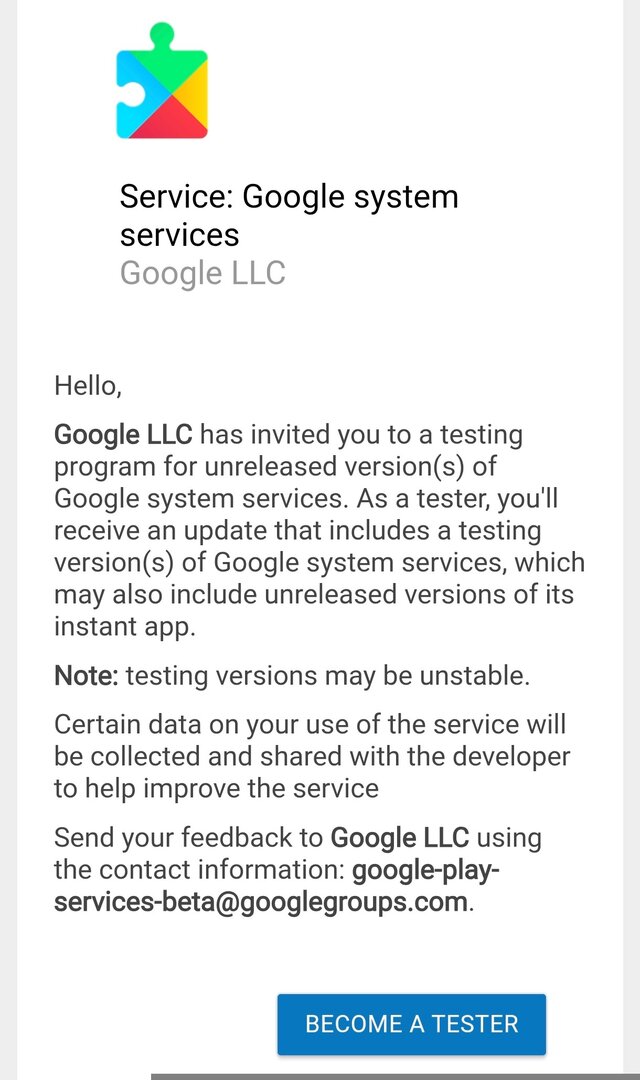Click the "Send your feedback to" text
This screenshot has height=1080, width=640.
coord(189,837)
